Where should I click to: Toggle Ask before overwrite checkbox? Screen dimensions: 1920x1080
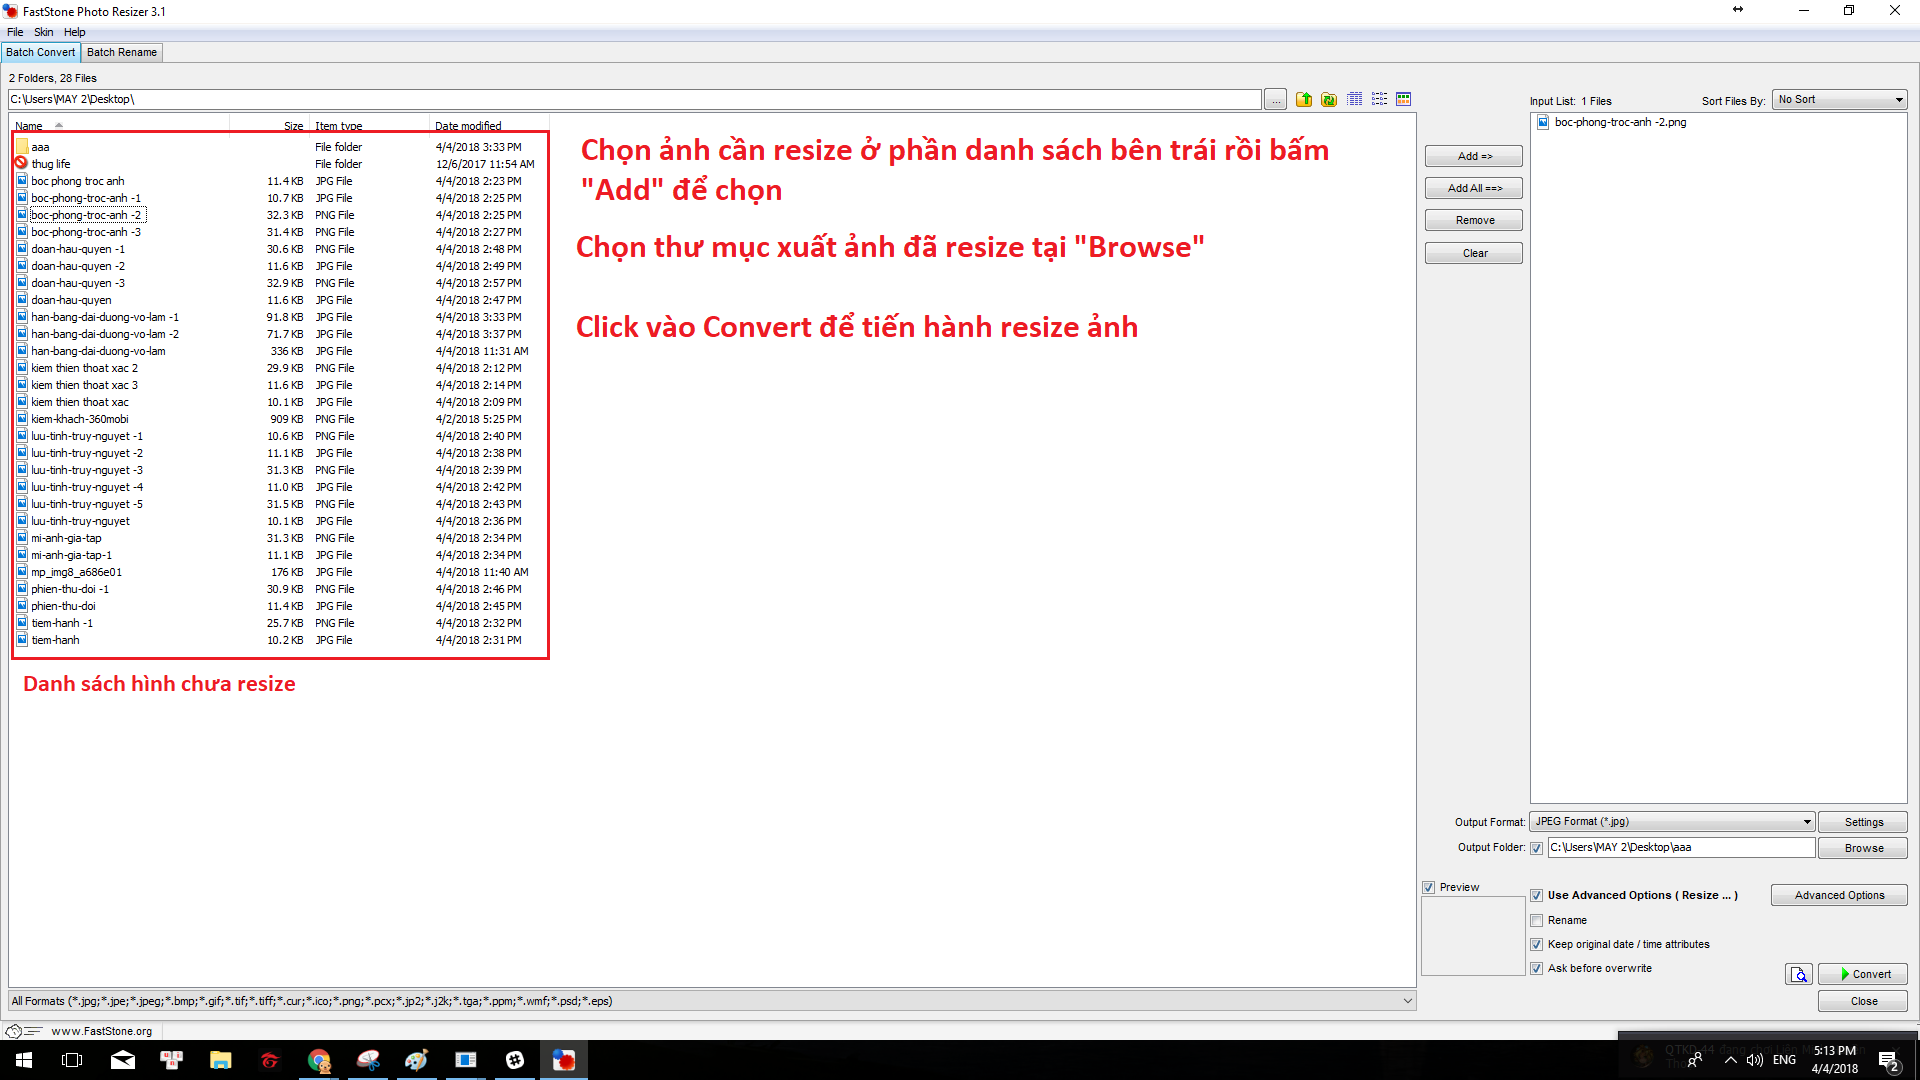1537,969
